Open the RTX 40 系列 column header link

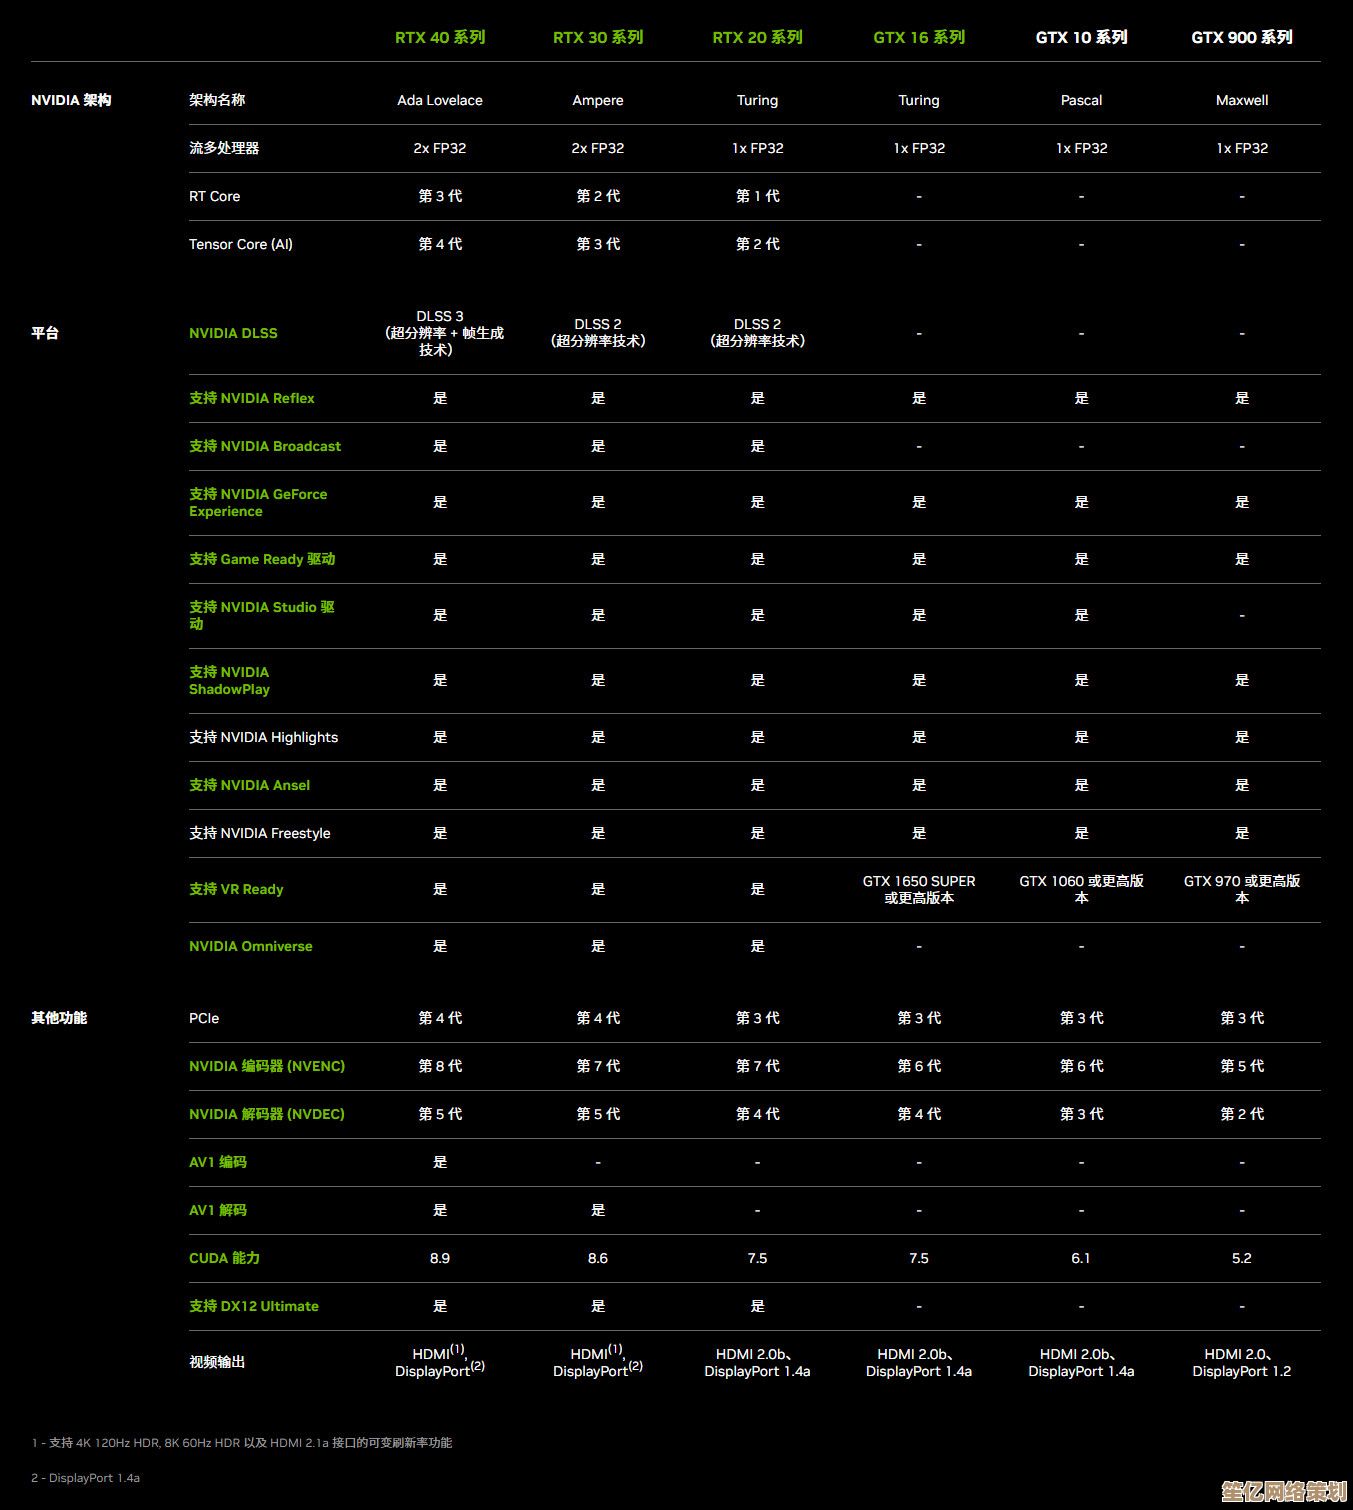coord(440,38)
